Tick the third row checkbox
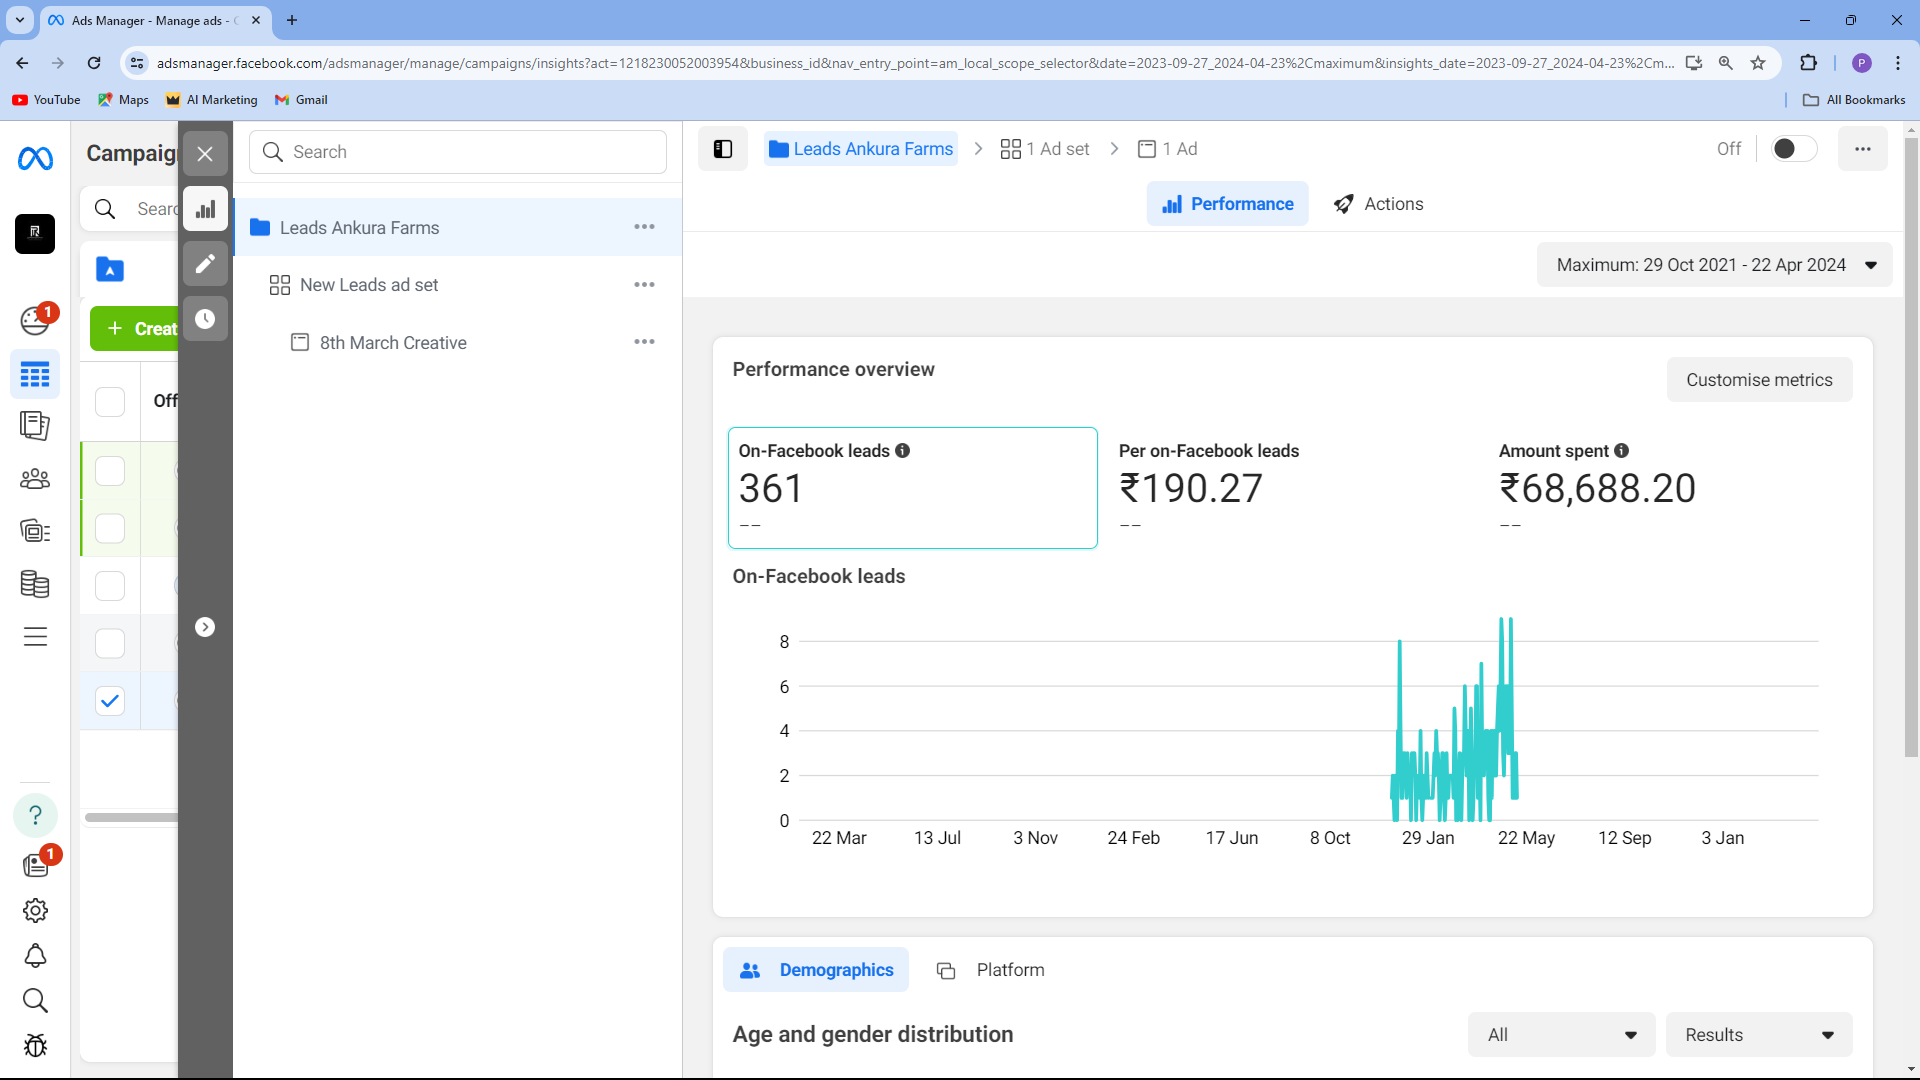The image size is (1920, 1080). 110,586
